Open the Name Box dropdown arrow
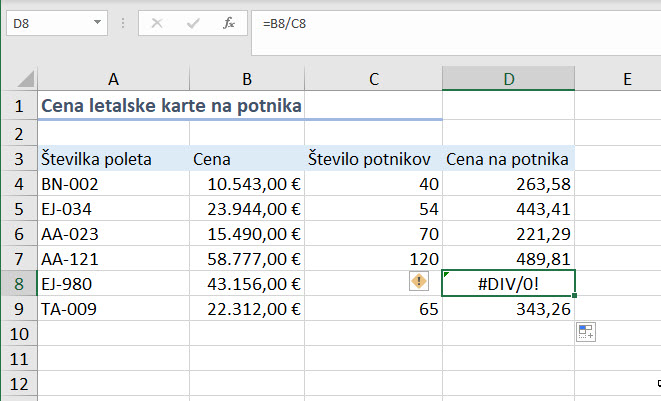Image resolution: width=661 pixels, height=401 pixels. click(x=97, y=22)
